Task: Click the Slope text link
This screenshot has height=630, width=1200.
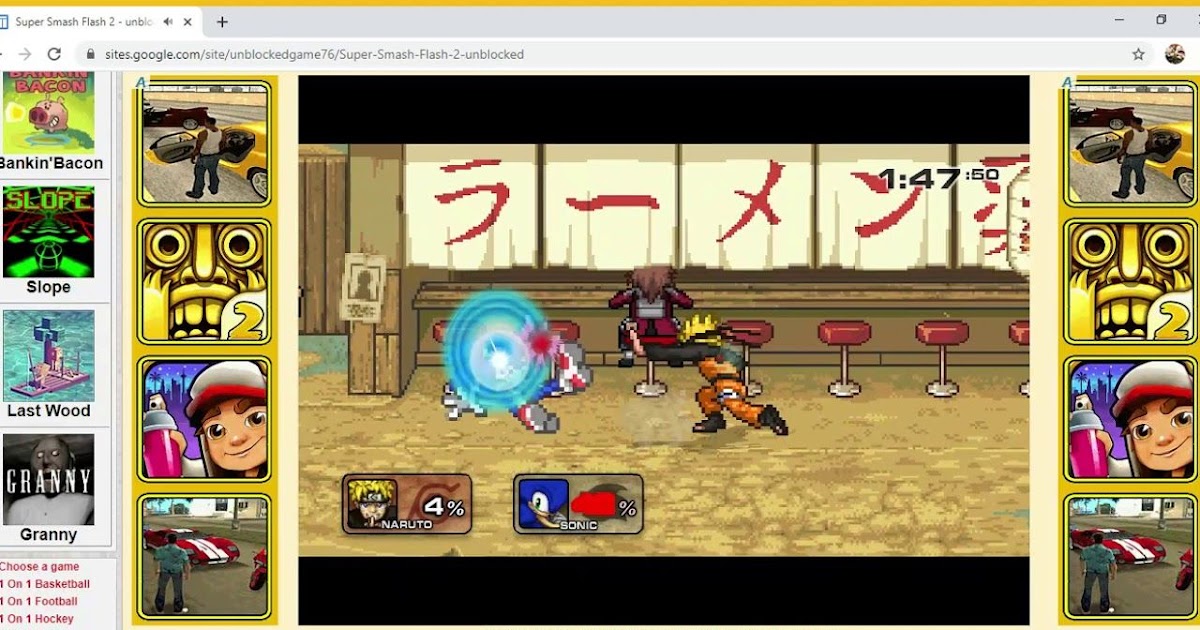Action: 48,287
